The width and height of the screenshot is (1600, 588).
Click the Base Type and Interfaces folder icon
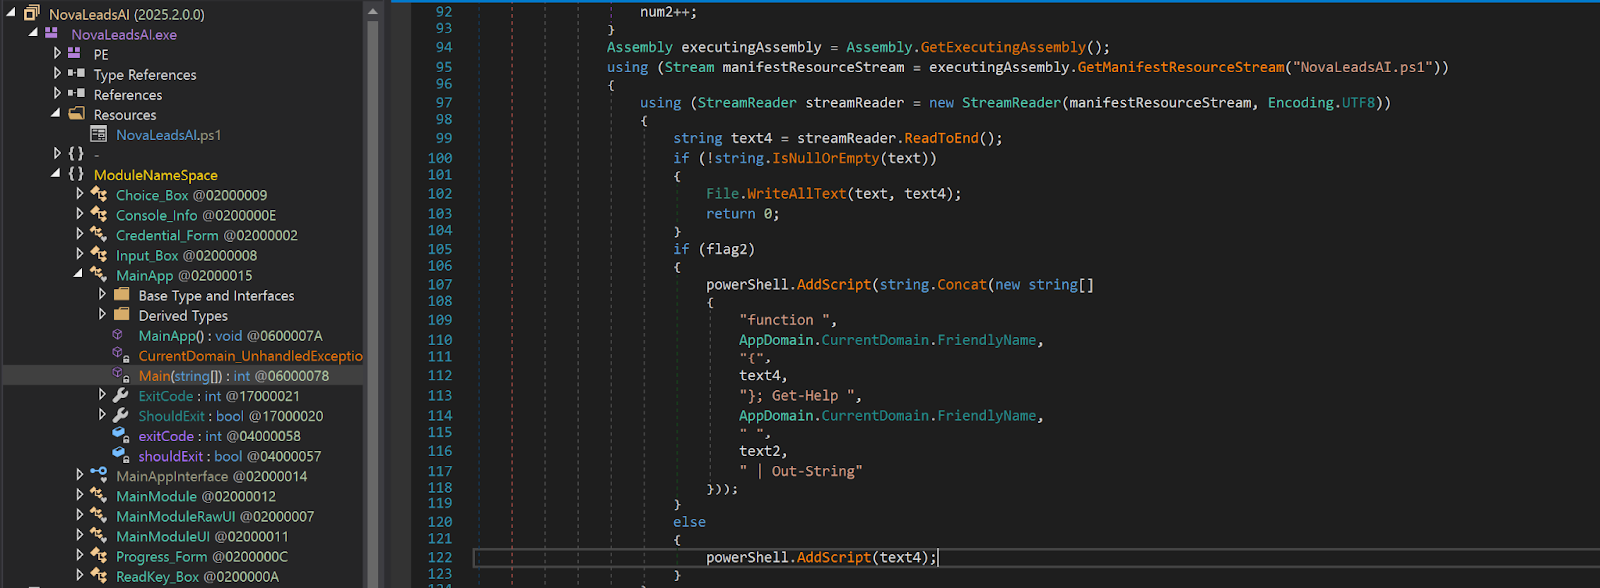(x=122, y=294)
